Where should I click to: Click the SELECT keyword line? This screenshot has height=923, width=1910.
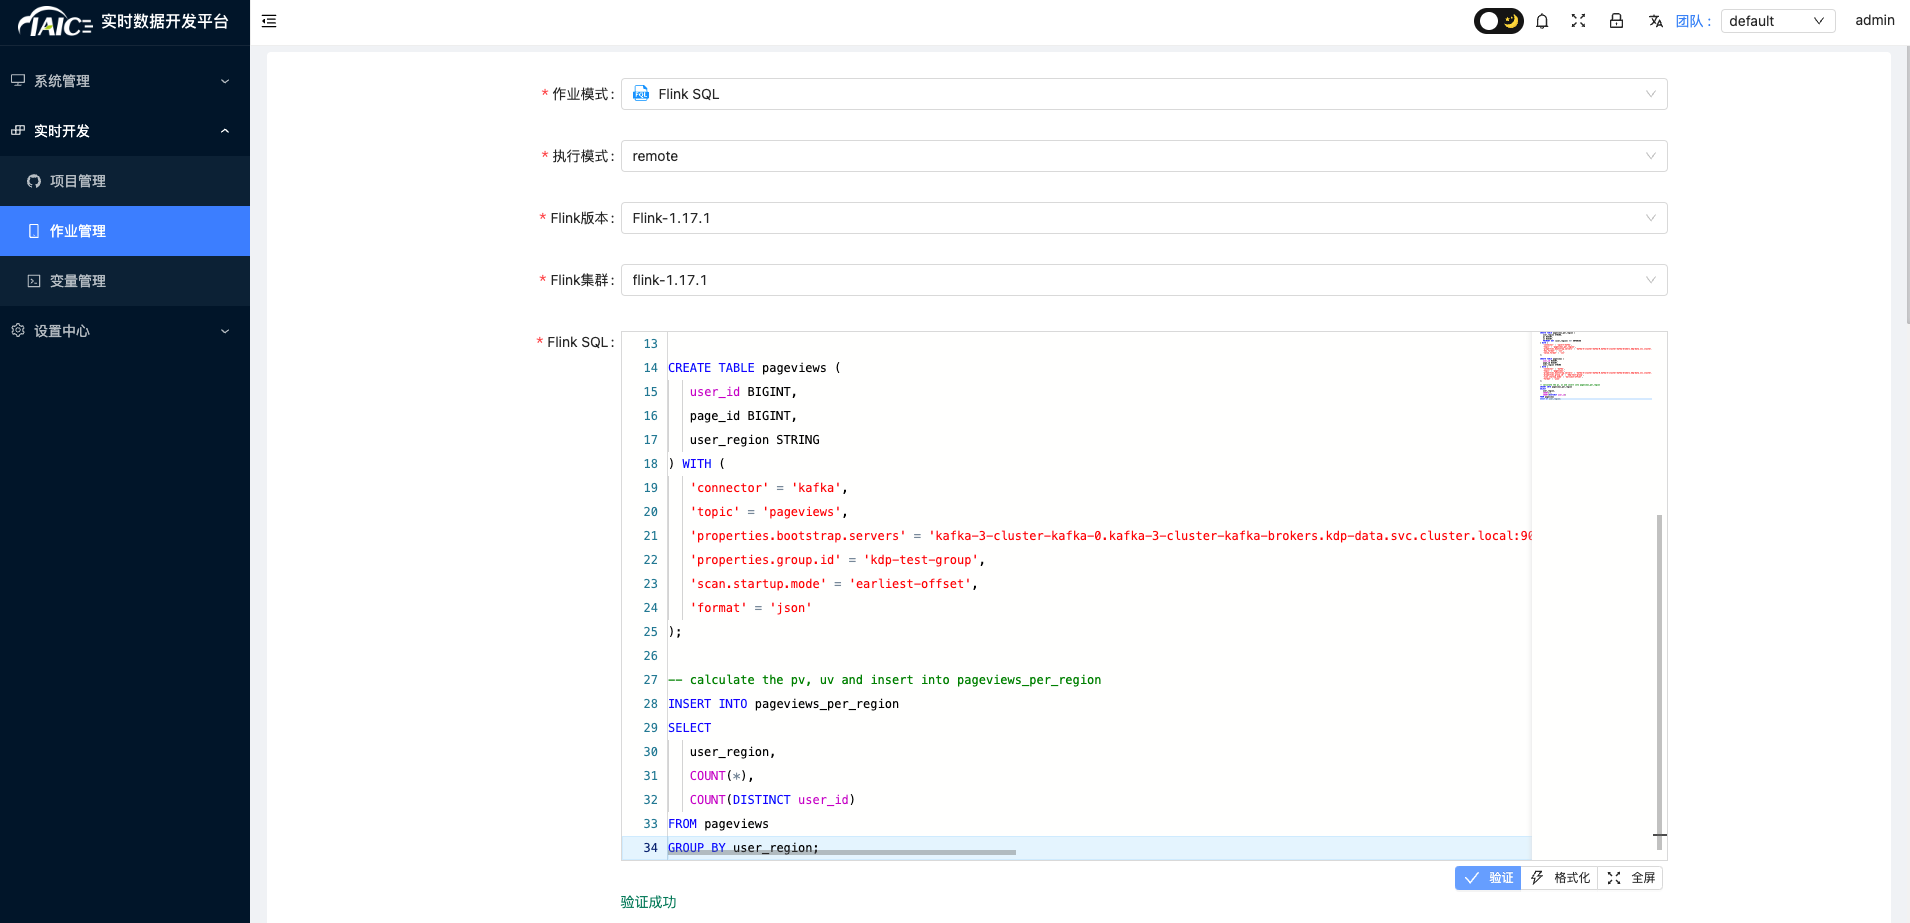coord(689,728)
